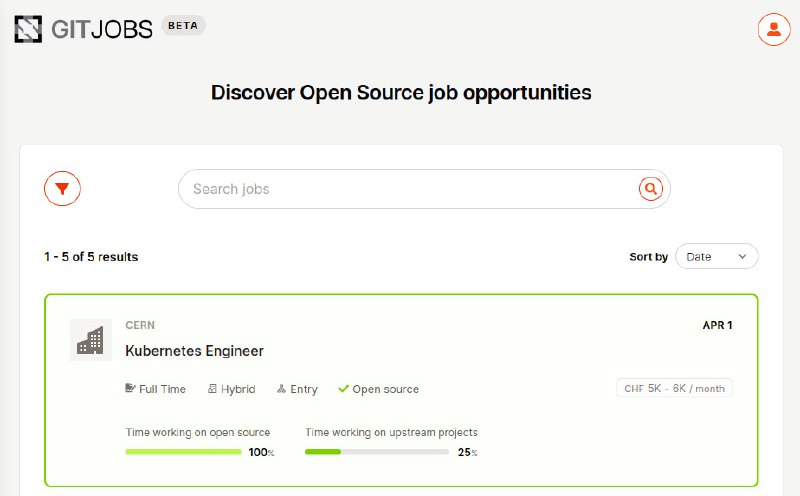Screen dimensions: 800x496
Task: Click the chevron arrow in Date selector
Action: pyautogui.click(x=742, y=257)
